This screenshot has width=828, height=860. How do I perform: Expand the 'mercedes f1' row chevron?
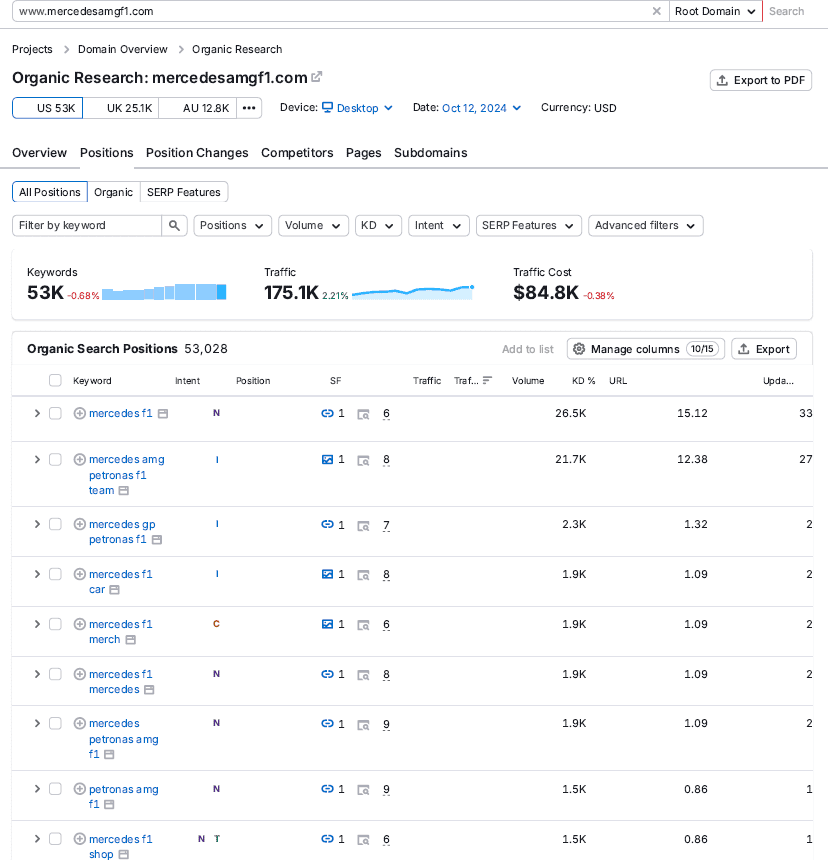click(37, 413)
